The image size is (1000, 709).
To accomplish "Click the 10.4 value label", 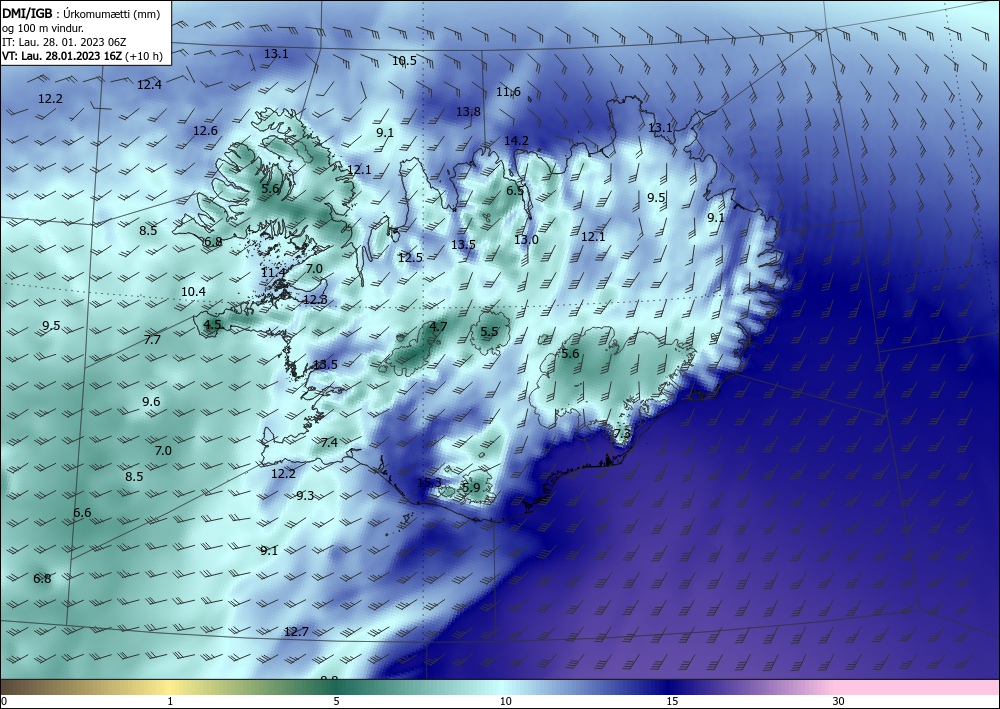I will pos(193,291).
